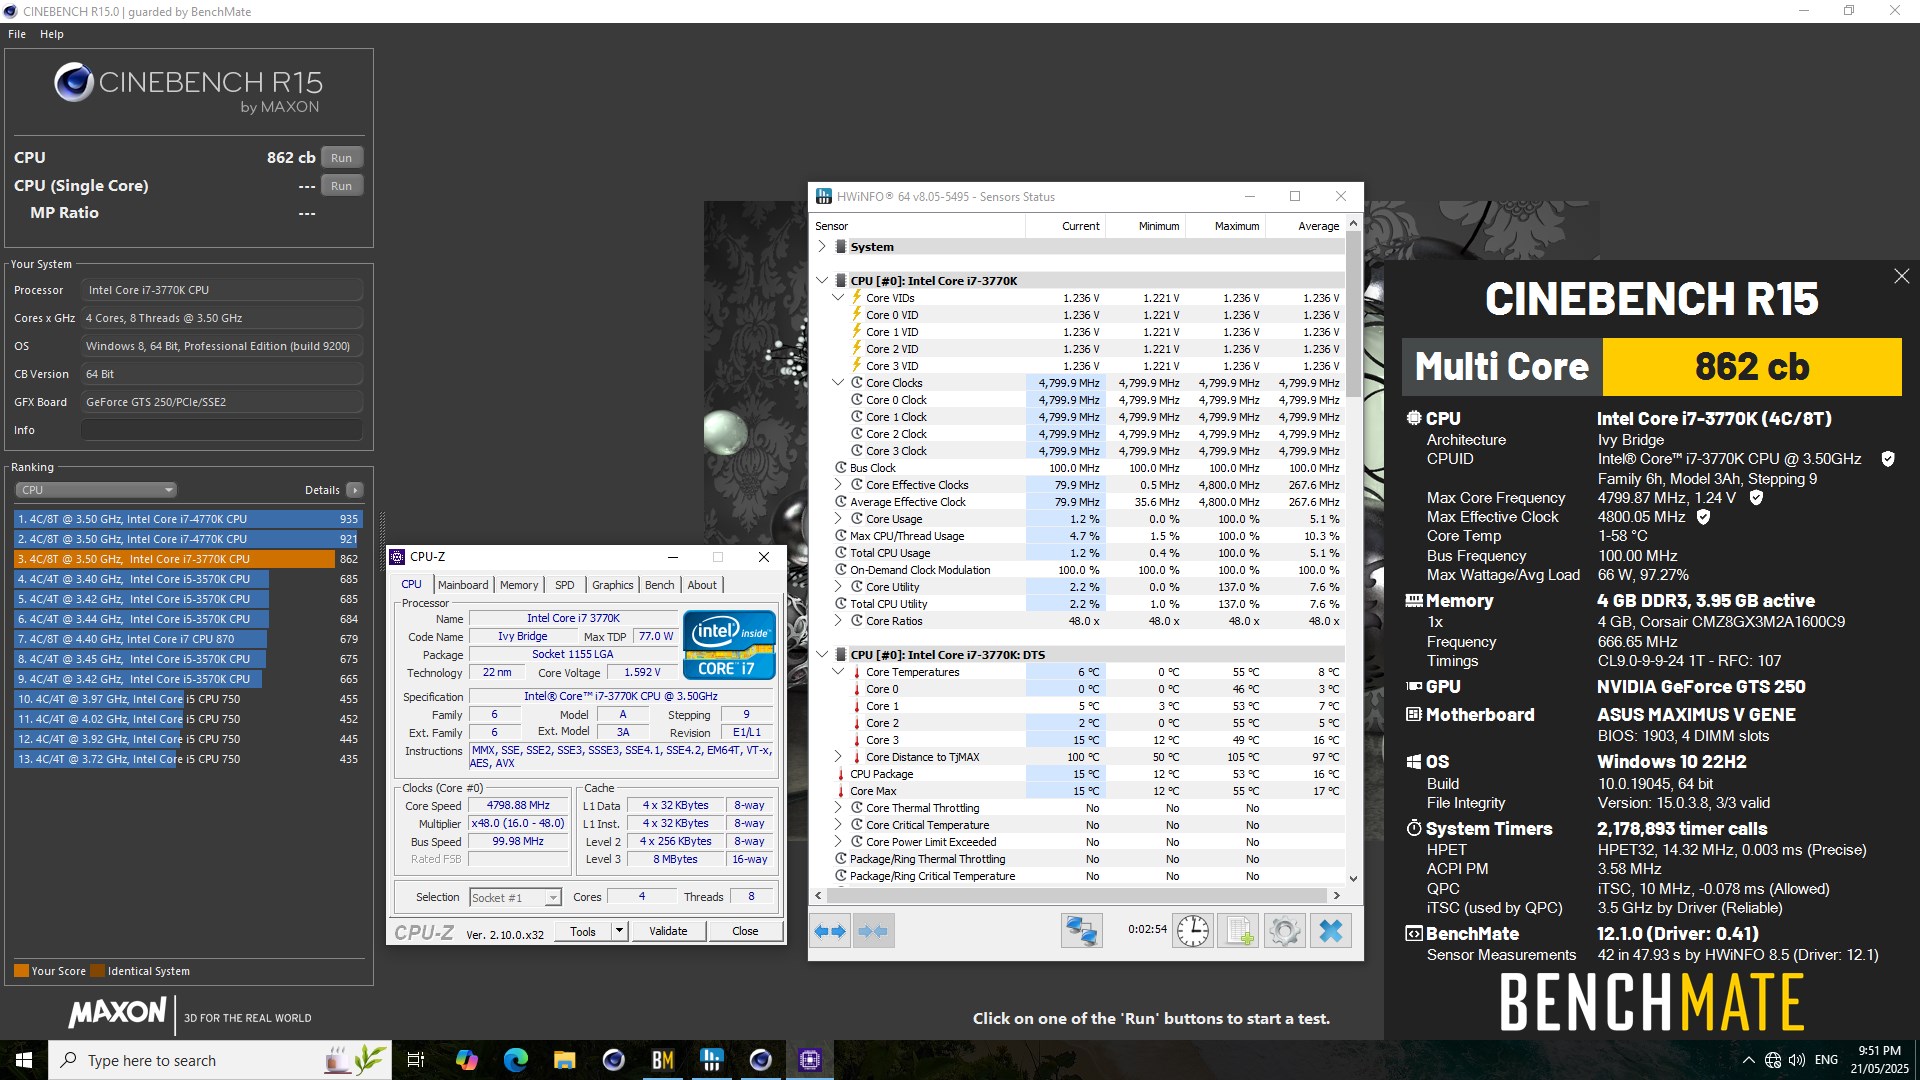Open Tools dropdown arrow in CPU-Z
Viewport: 1920px width, 1080px height.
pos(619,931)
